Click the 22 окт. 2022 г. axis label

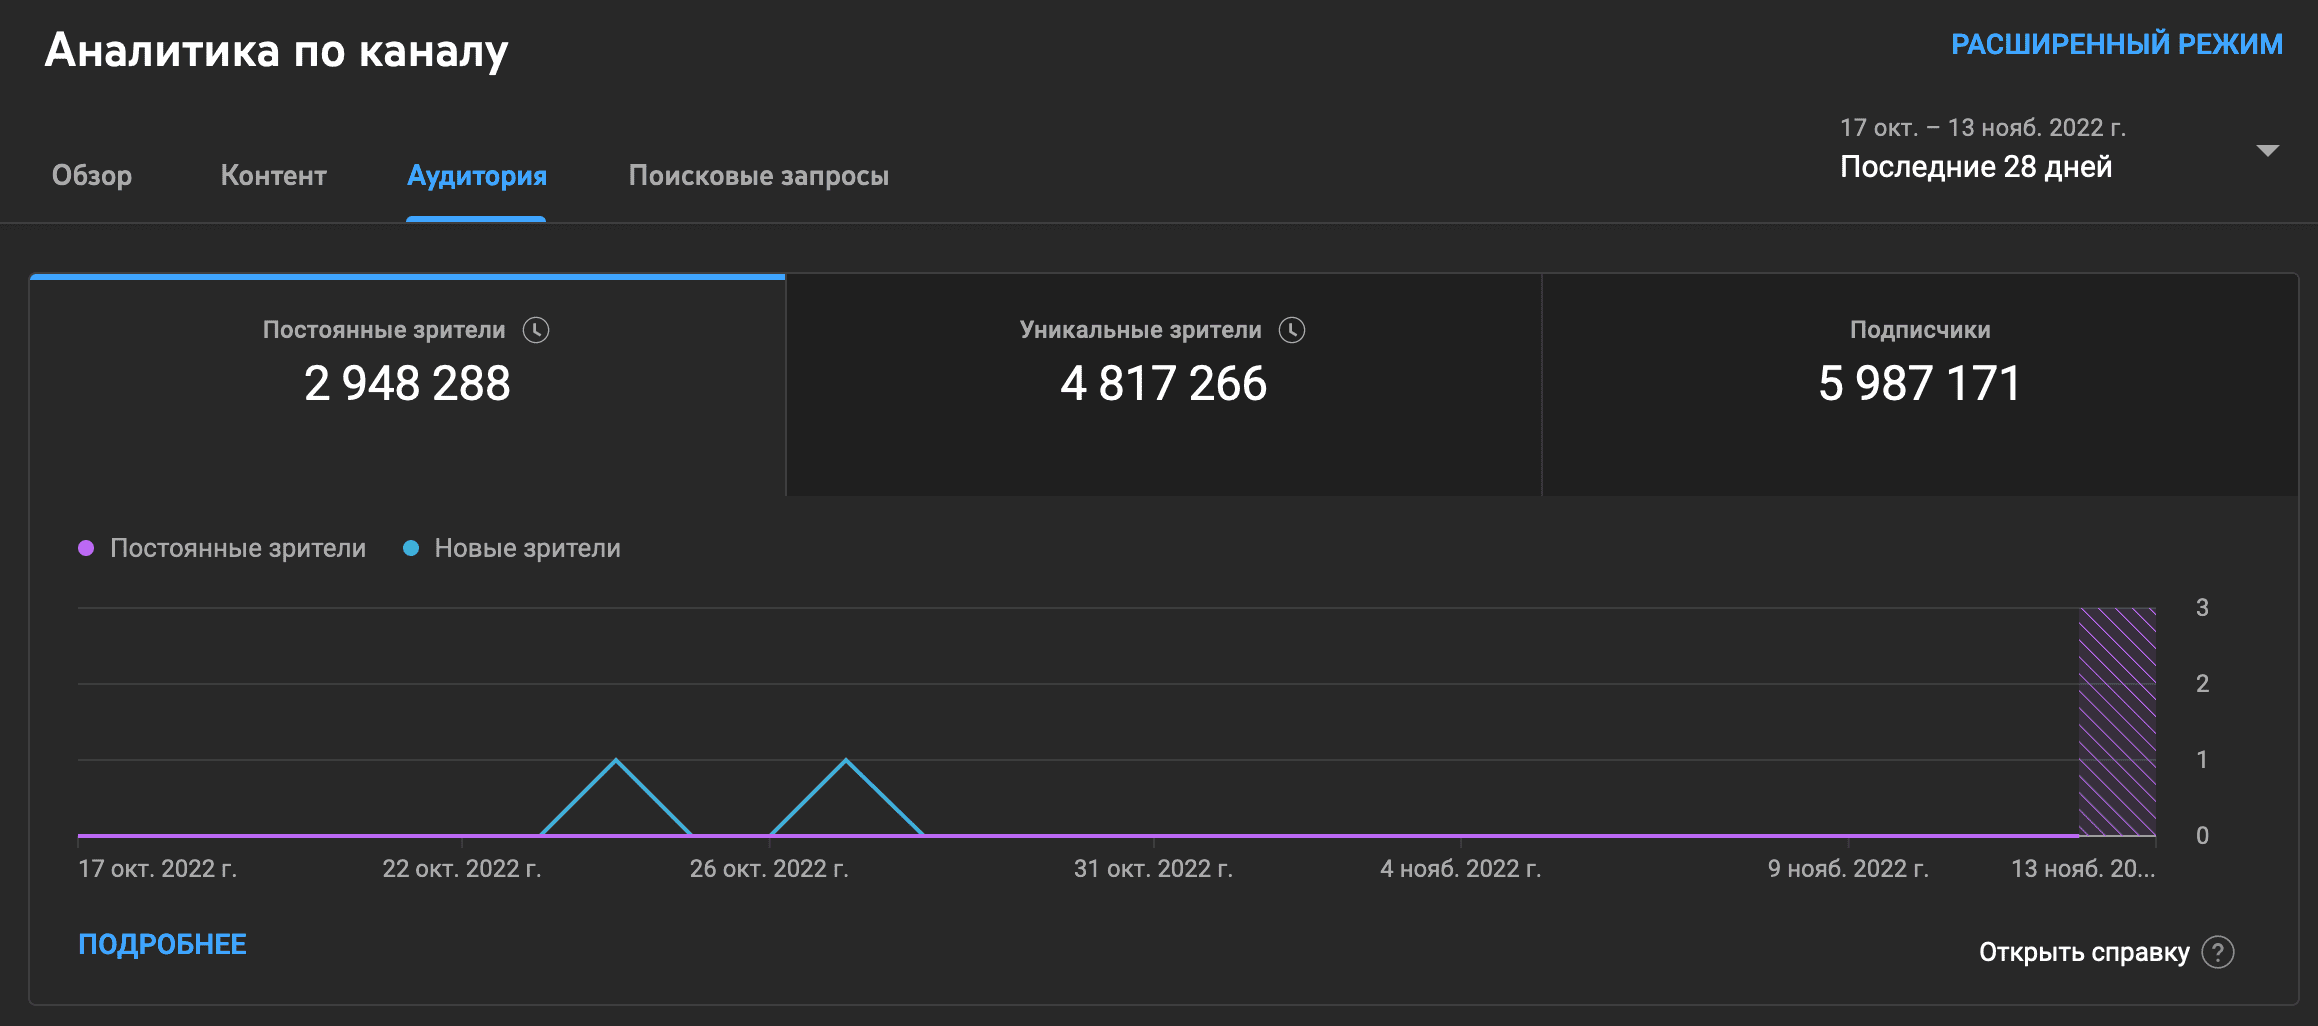coord(462,868)
